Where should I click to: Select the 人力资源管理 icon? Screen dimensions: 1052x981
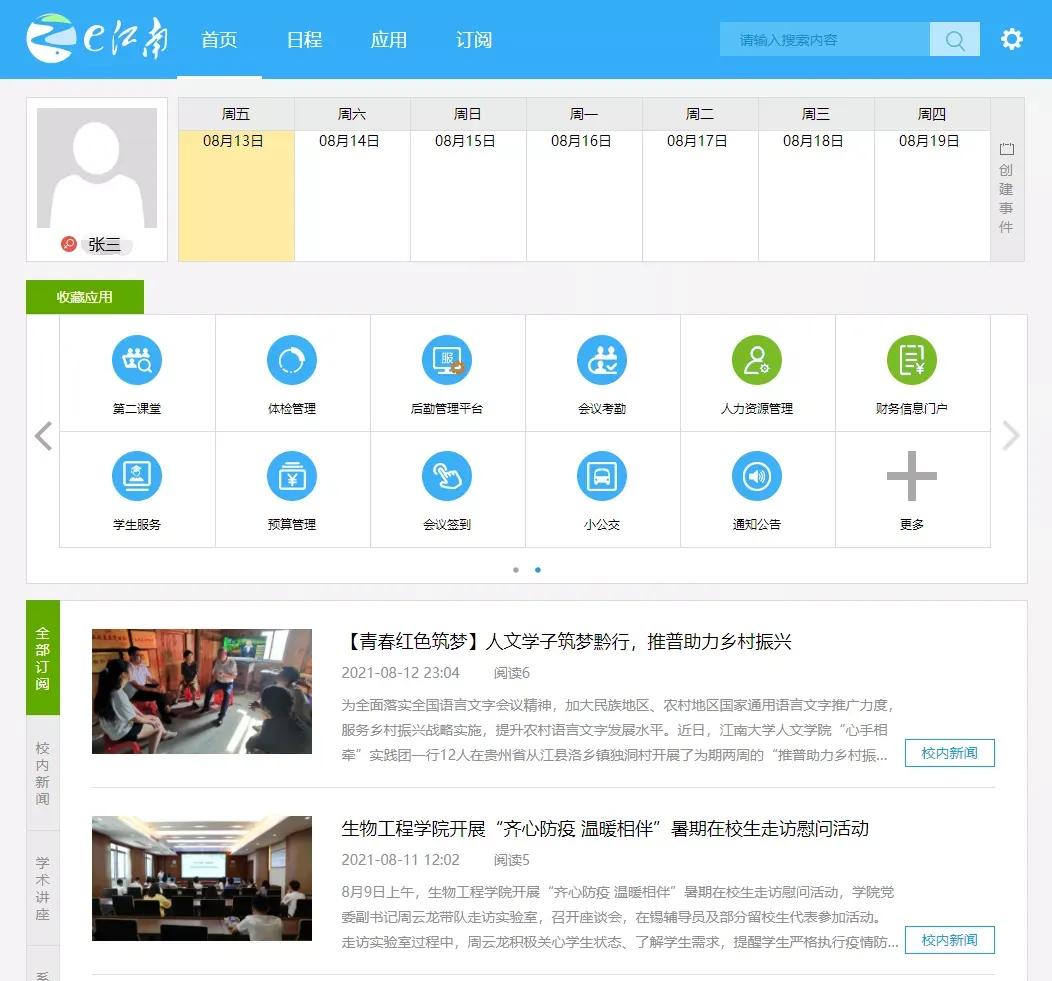757,372
